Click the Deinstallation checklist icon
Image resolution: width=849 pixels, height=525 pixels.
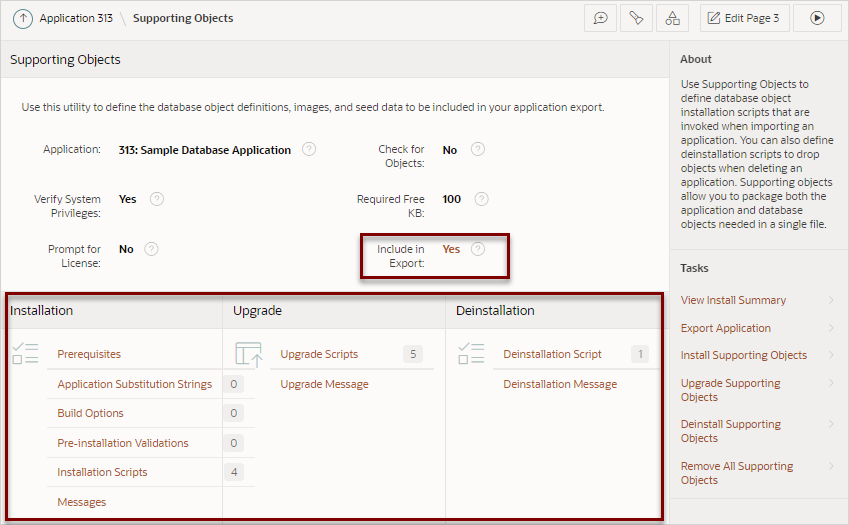point(471,353)
